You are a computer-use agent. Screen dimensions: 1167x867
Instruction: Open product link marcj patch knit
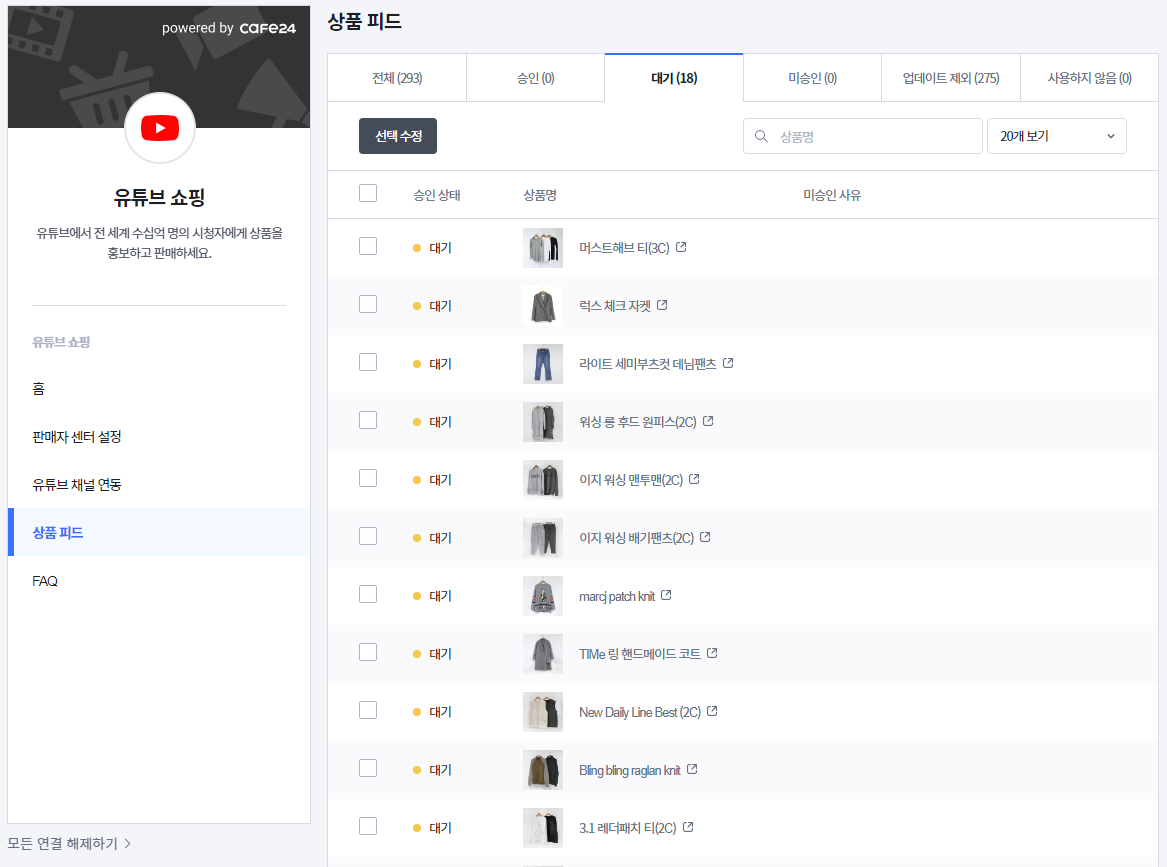point(617,596)
